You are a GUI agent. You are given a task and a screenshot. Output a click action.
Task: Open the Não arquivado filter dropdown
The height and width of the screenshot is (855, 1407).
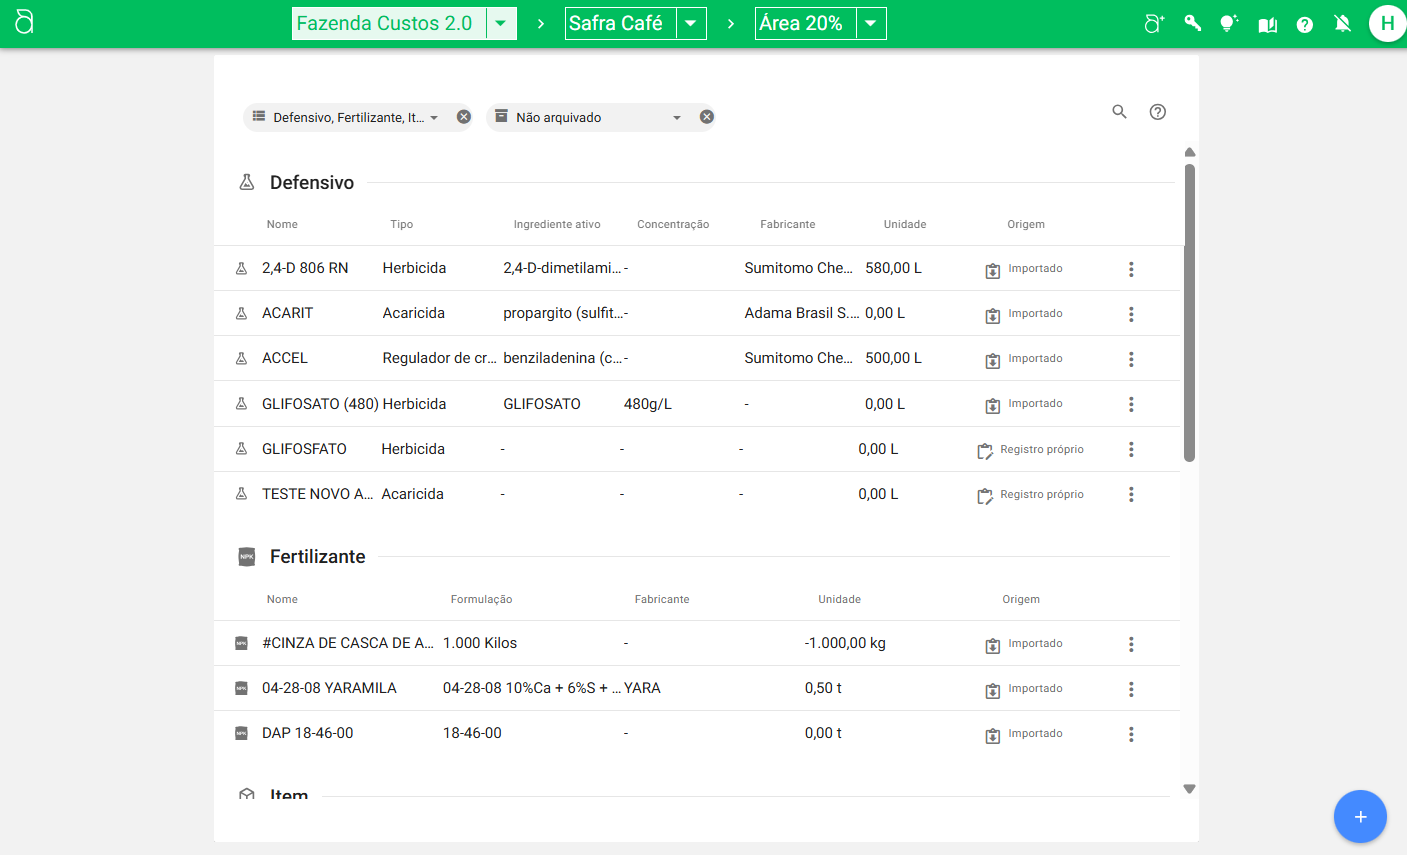pos(676,118)
